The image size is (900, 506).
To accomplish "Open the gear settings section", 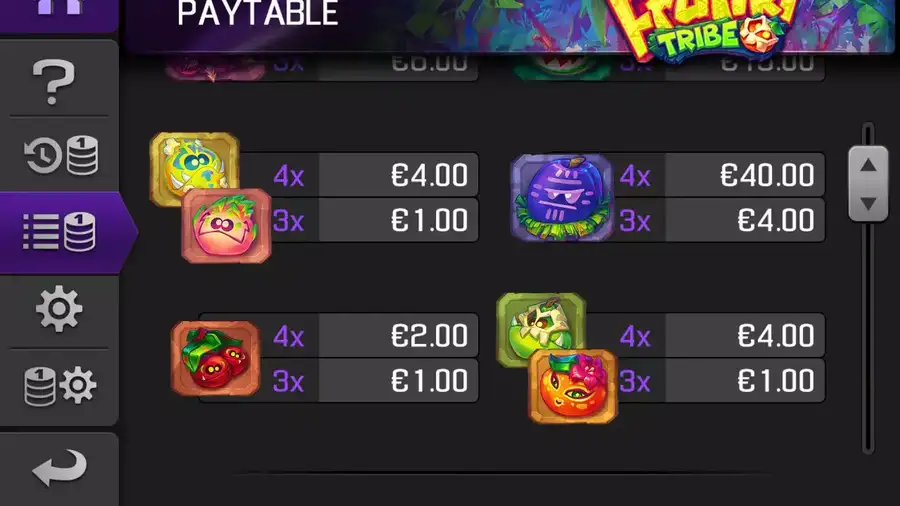I will pyautogui.click(x=59, y=309).
